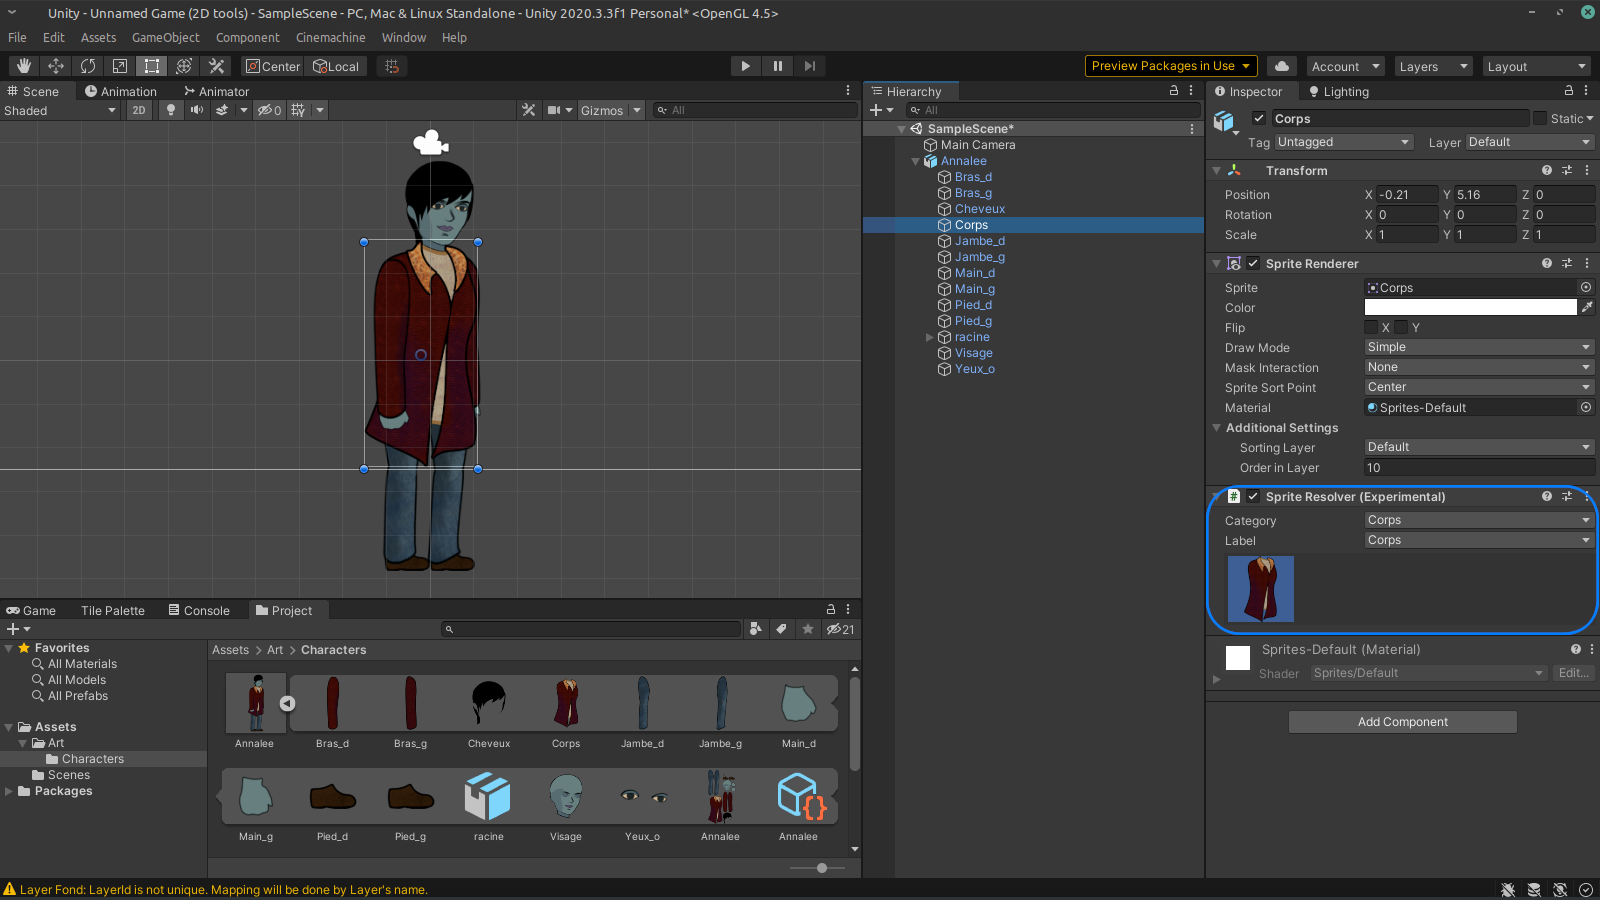Open Preview Packages in Use
Screen dimensions: 1600x900
coord(1171,66)
